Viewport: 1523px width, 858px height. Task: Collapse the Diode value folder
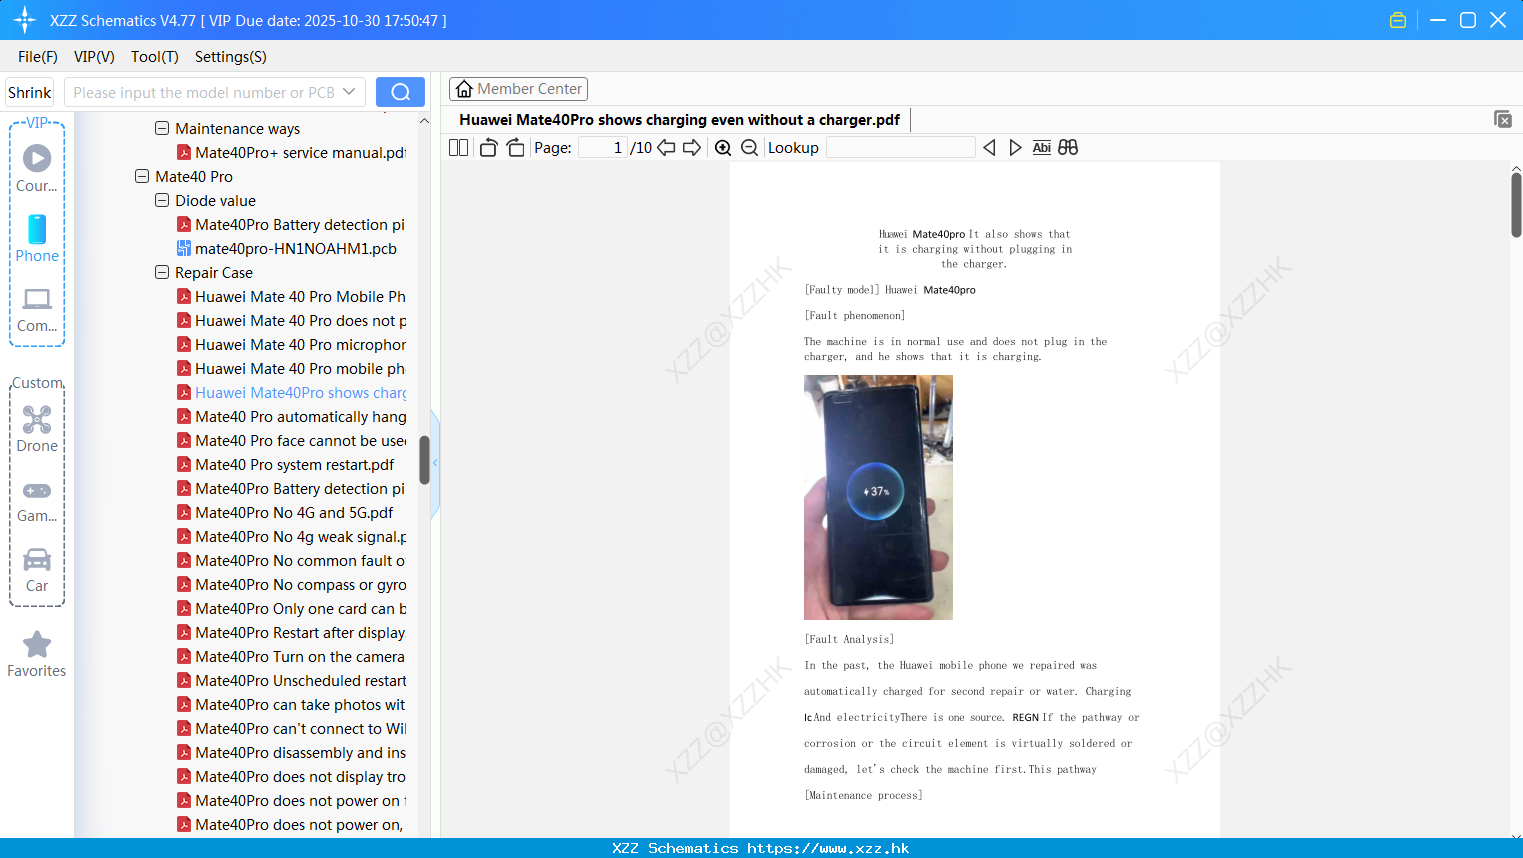coord(162,200)
